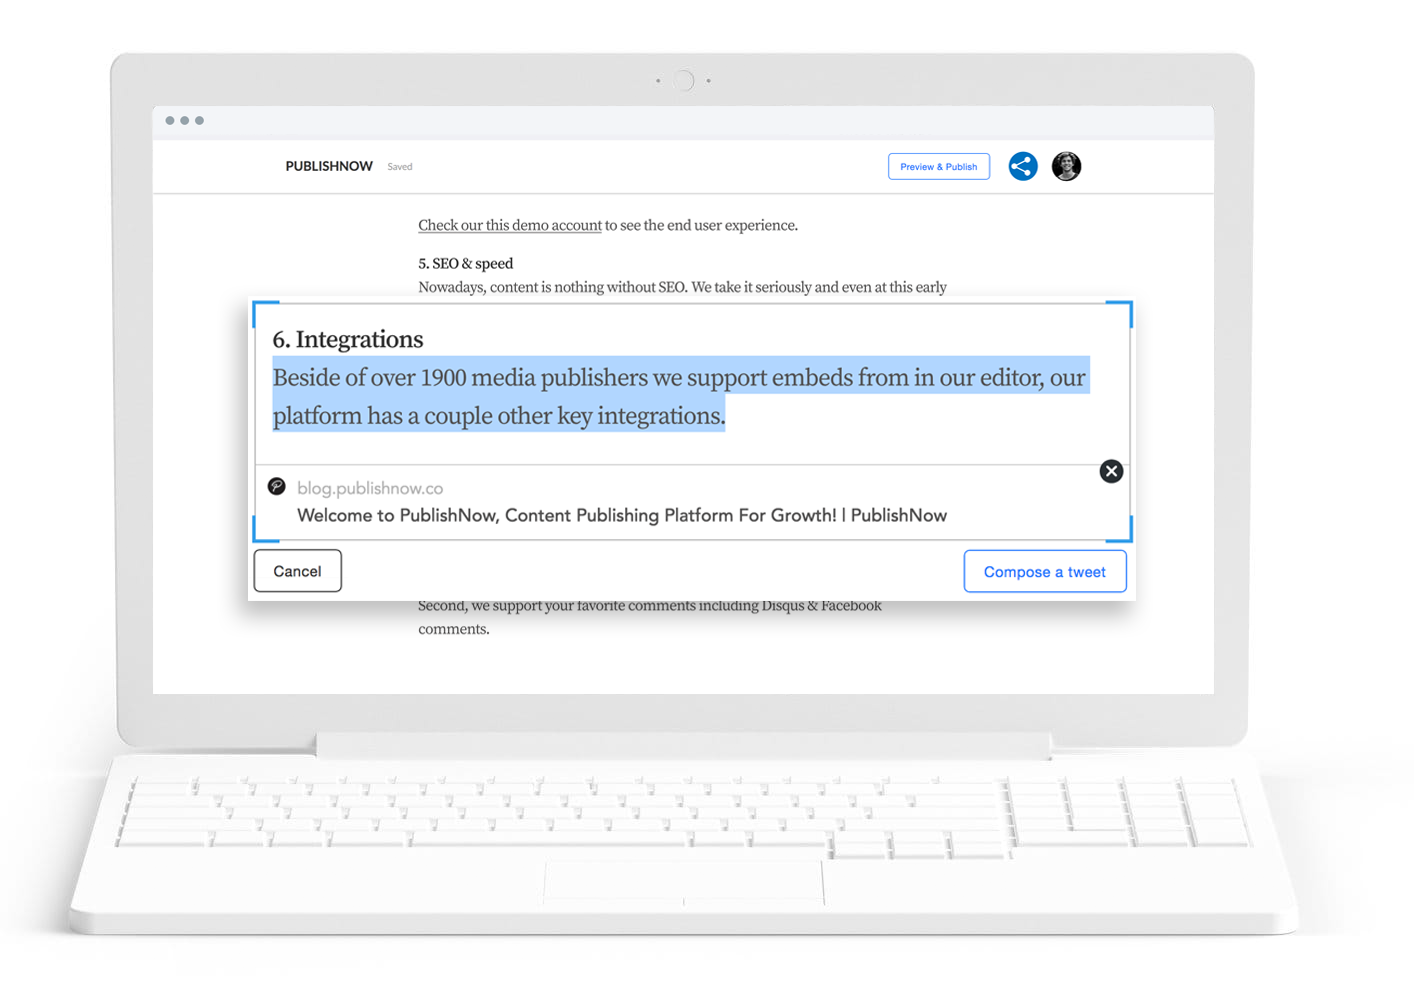
Task: Click the '6. Integrations' heading
Action: [348, 339]
